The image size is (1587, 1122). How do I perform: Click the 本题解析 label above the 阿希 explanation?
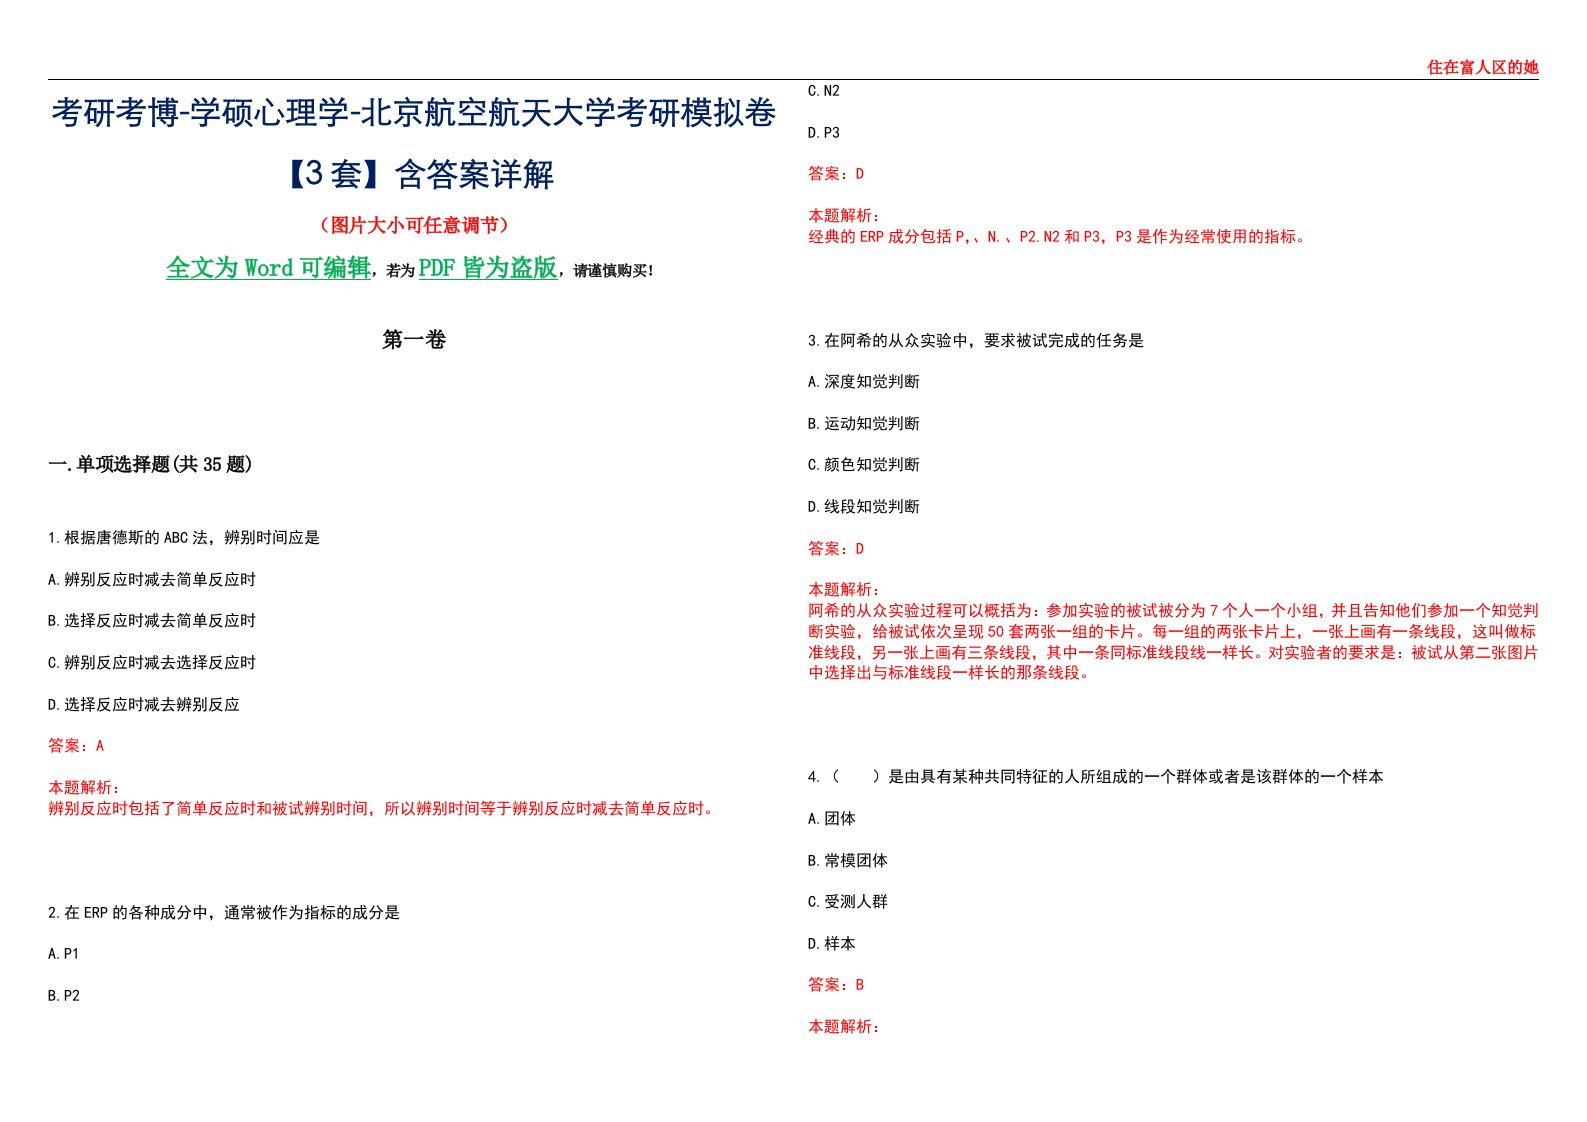[x=844, y=590]
